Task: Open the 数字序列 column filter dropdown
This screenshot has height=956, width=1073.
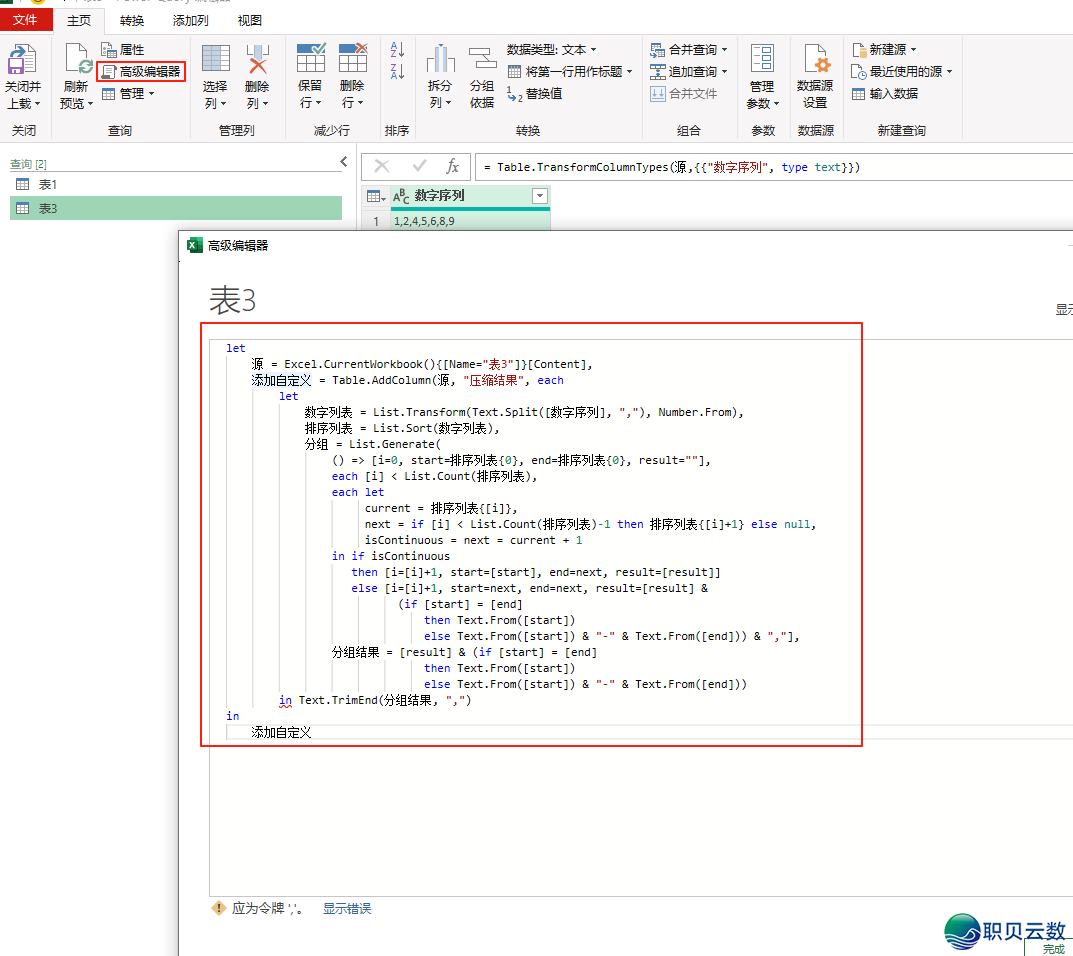Action: [540, 196]
